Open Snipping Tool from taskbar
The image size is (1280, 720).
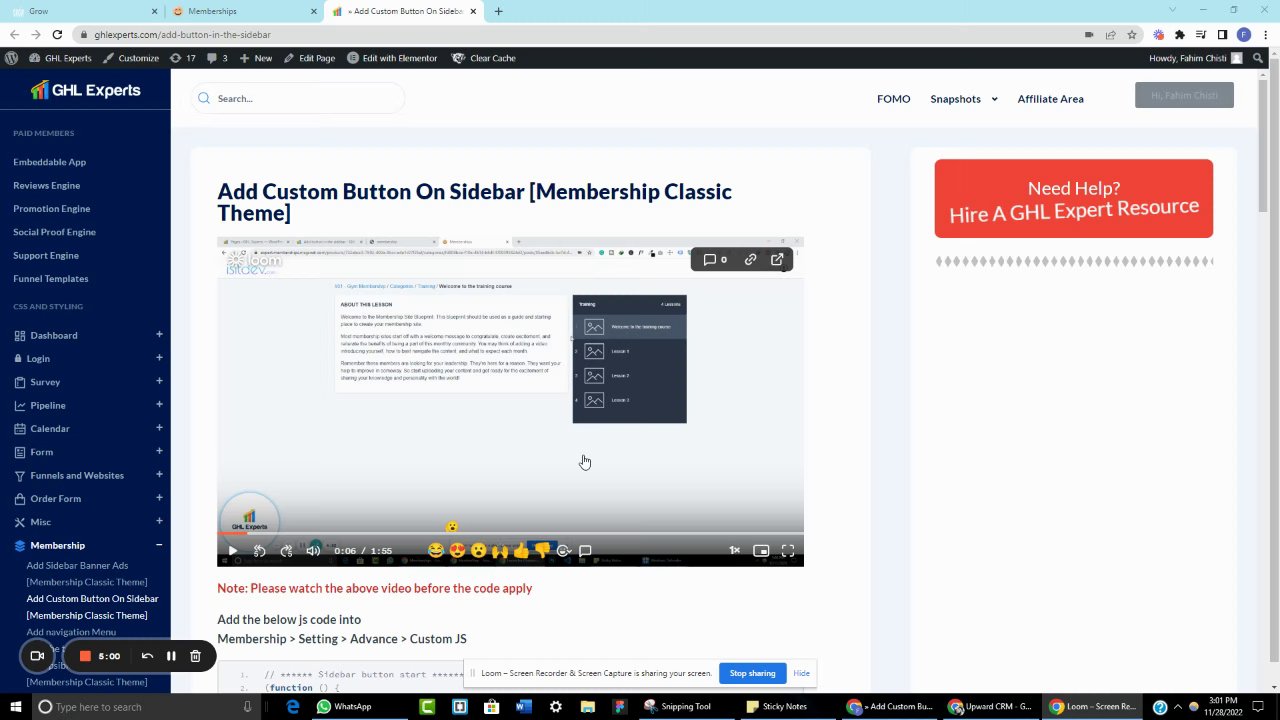click(x=676, y=707)
